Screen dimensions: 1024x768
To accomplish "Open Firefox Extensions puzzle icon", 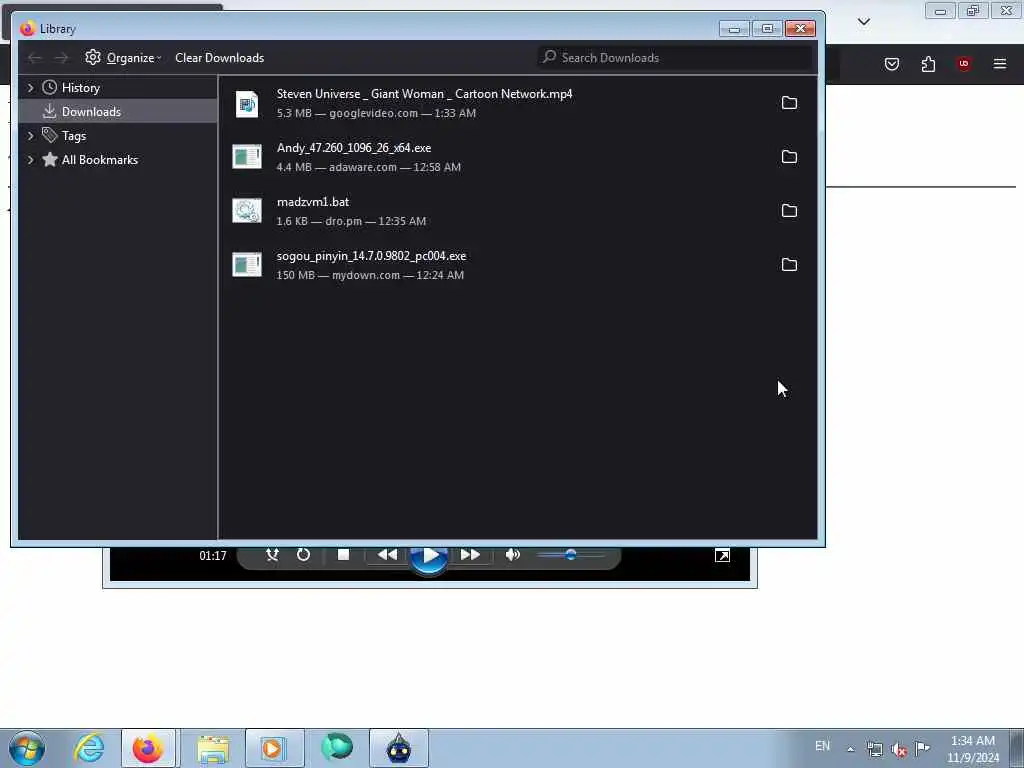I will [x=928, y=64].
